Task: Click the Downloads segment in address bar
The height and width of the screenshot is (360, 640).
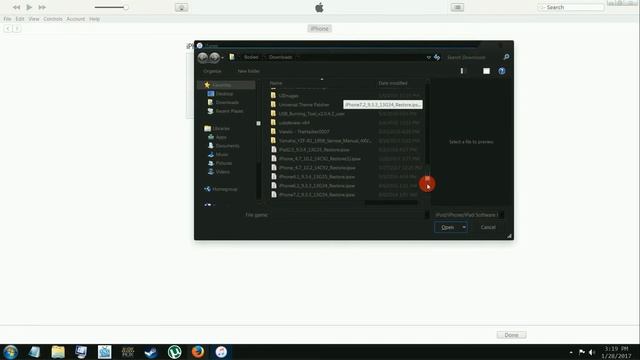Action: [280, 57]
